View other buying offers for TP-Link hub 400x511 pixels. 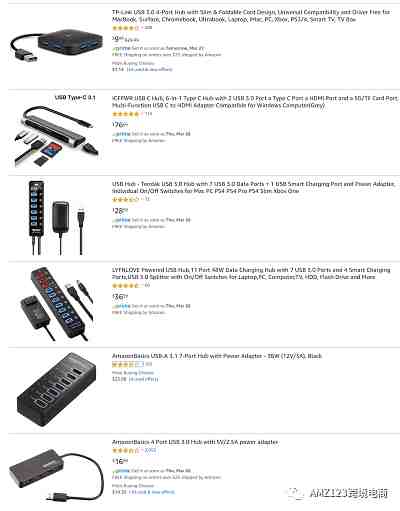149,69
